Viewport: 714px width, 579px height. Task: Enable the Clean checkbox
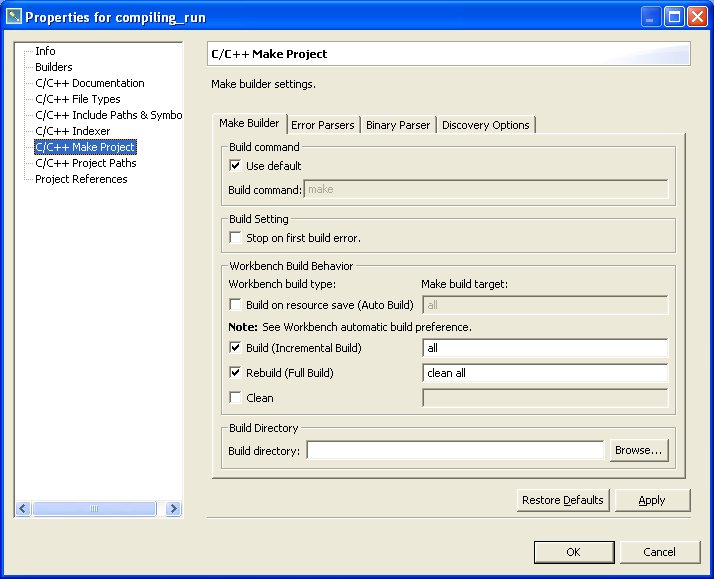pyautogui.click(x=236, y=398)
